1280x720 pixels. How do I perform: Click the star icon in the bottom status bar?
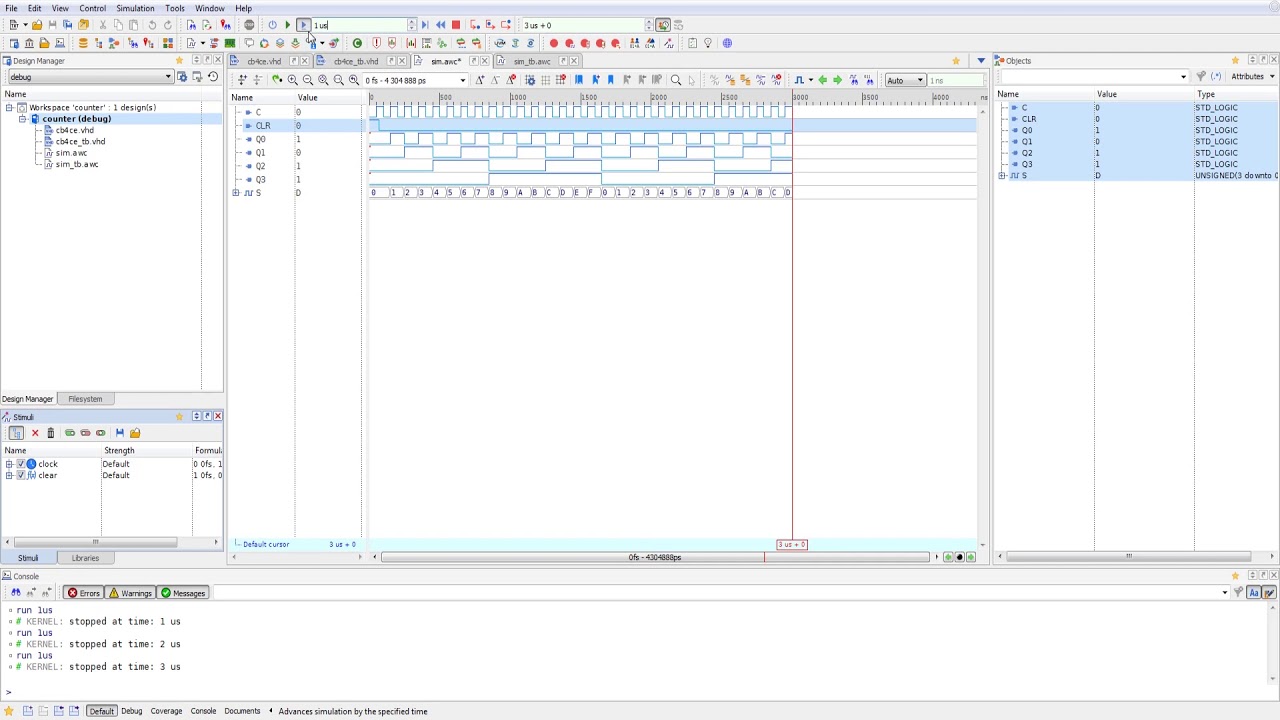(x=9, y=711)
